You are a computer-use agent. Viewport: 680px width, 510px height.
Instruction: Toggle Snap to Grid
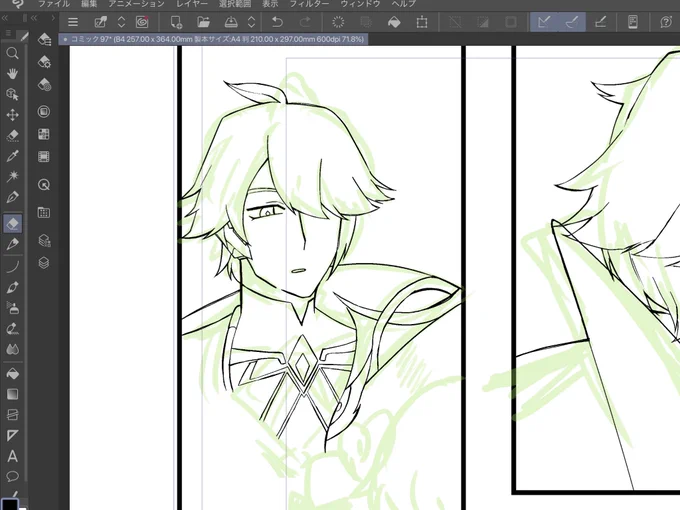tap(600, 22)
